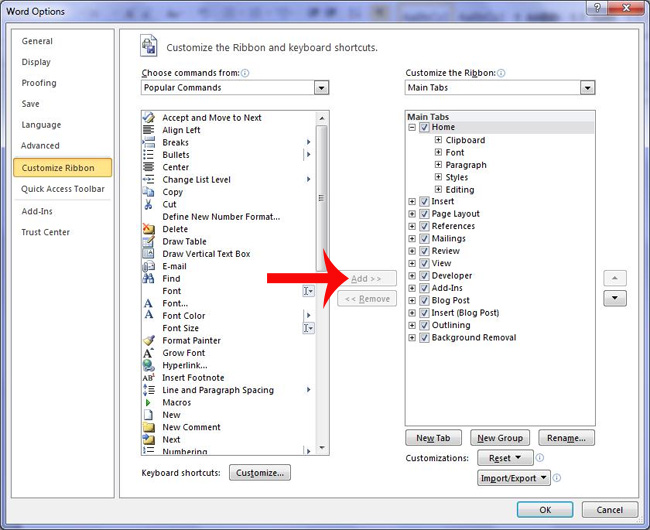Open keyboard shortcuts Customize... button
This screenshot has width=650, height=530.
[x=260, y=473]
